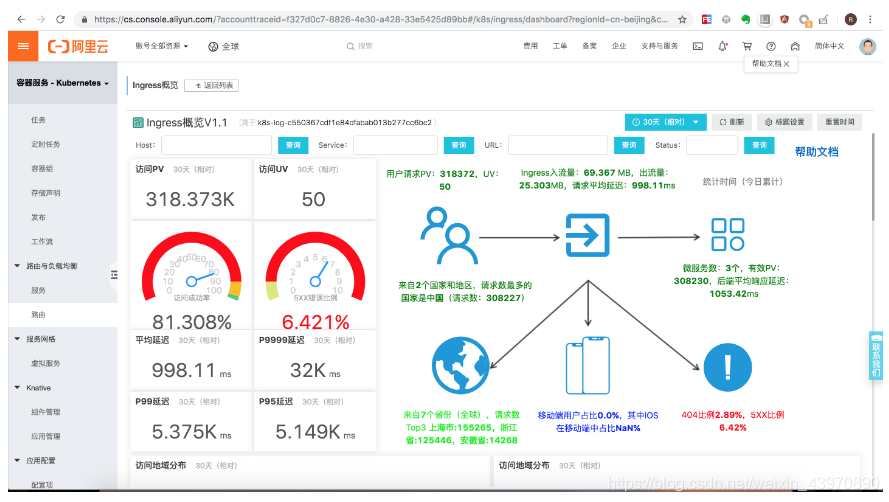
Task: Select 定时任务 in the sidebar
Action: (45, 144)
